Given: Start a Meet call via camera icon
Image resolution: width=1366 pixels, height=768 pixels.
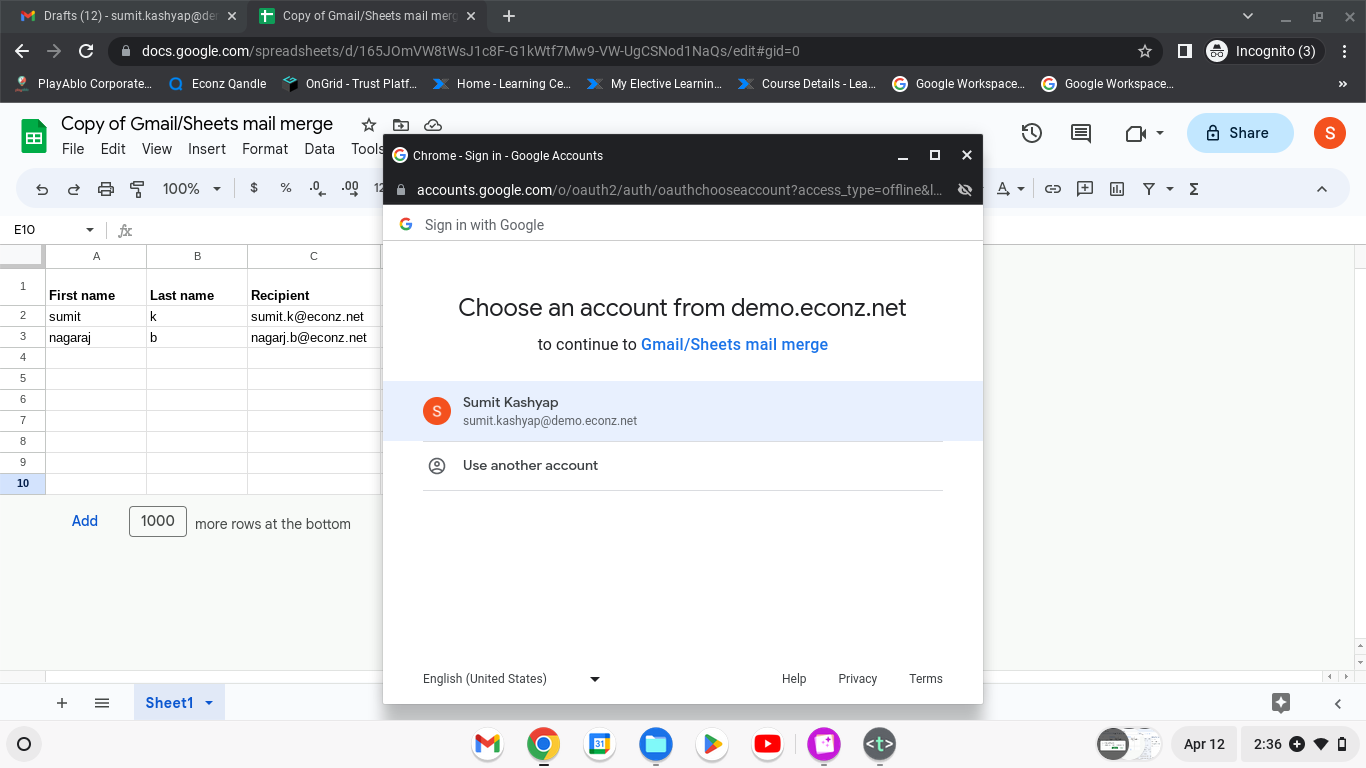Looking at the screenshot, I should coord(1135,133).
